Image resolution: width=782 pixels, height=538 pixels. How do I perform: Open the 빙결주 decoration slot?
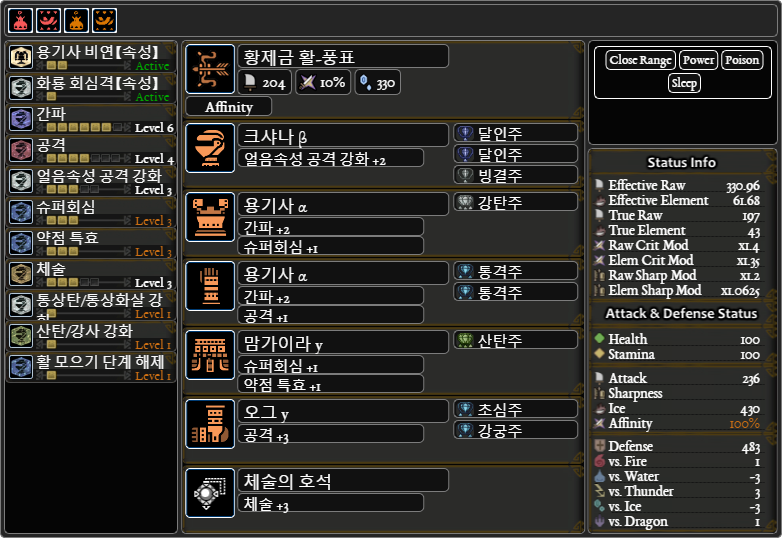tap(516, 175)
